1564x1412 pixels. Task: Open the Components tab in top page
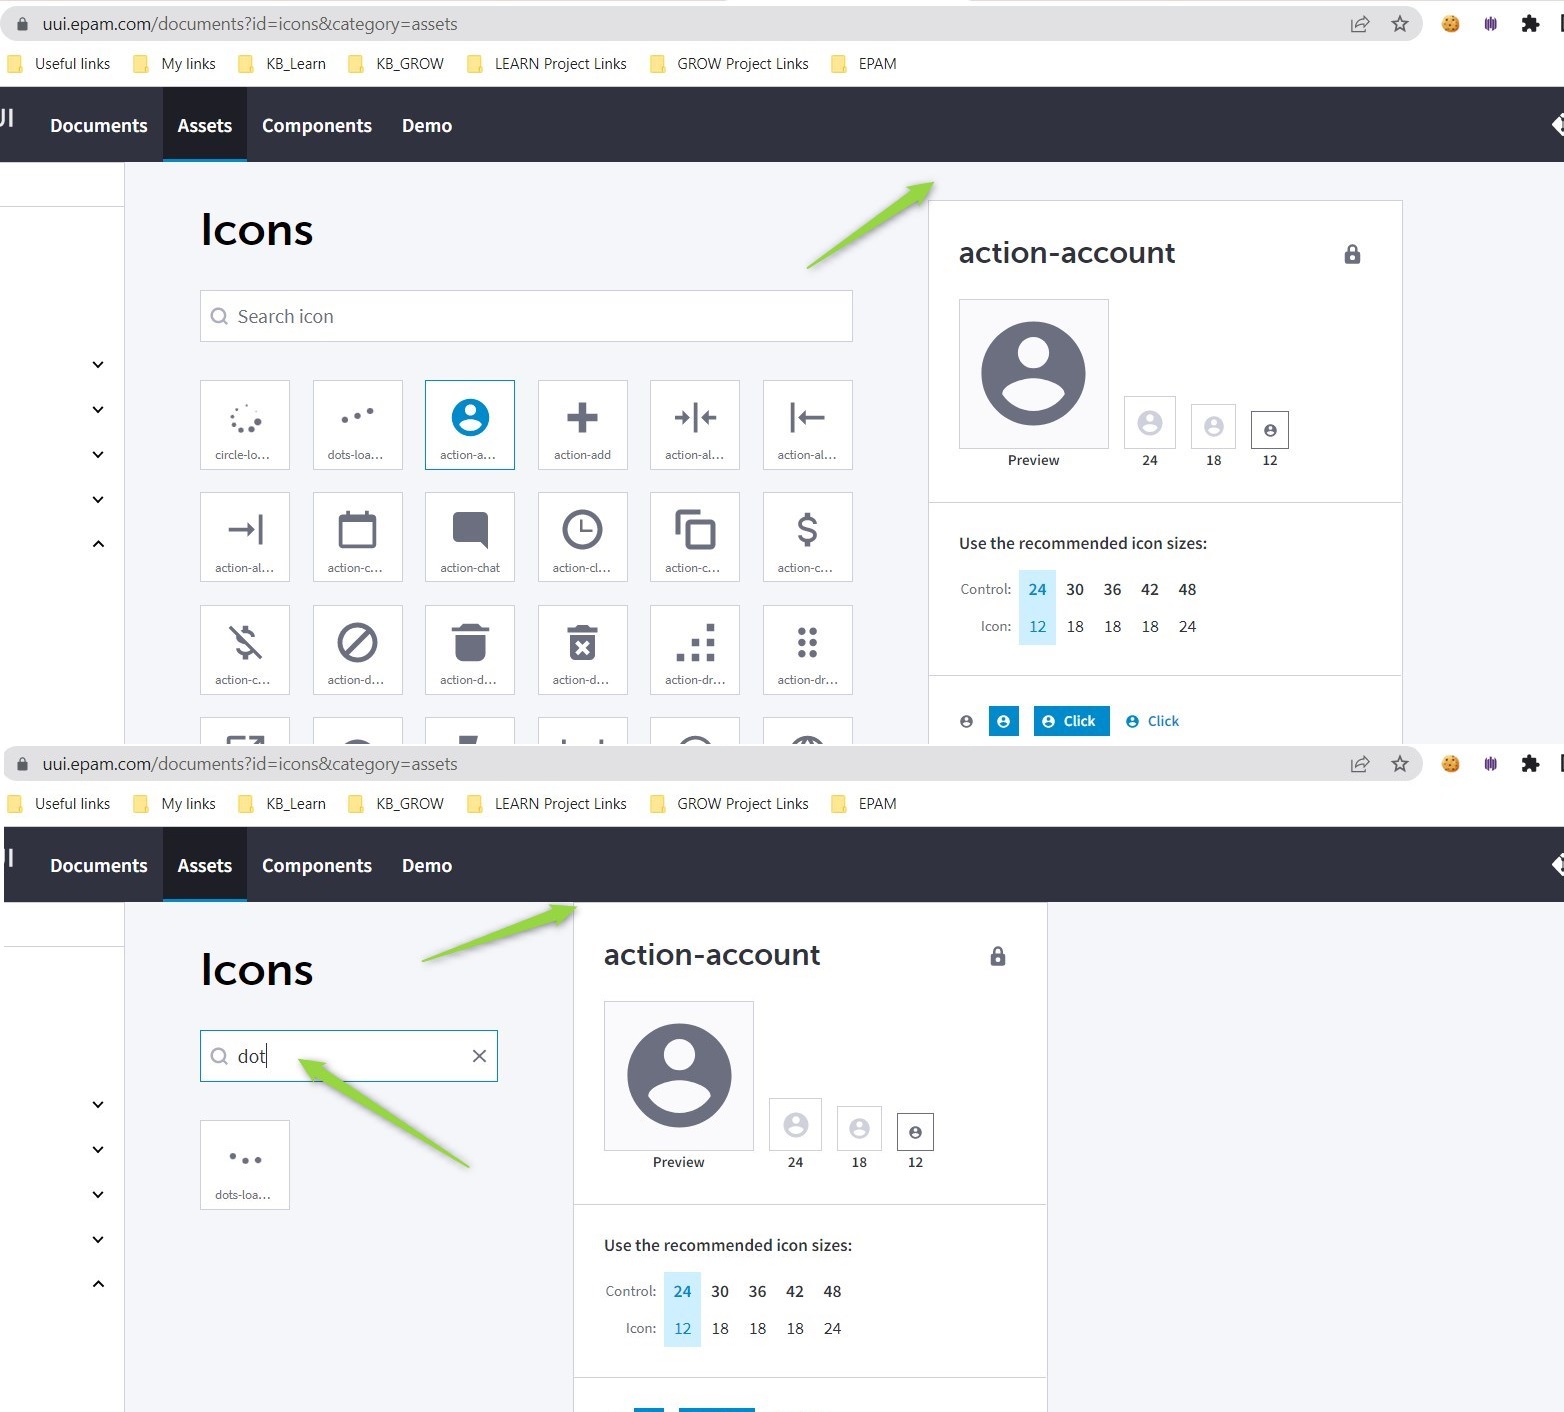[317, 125]
